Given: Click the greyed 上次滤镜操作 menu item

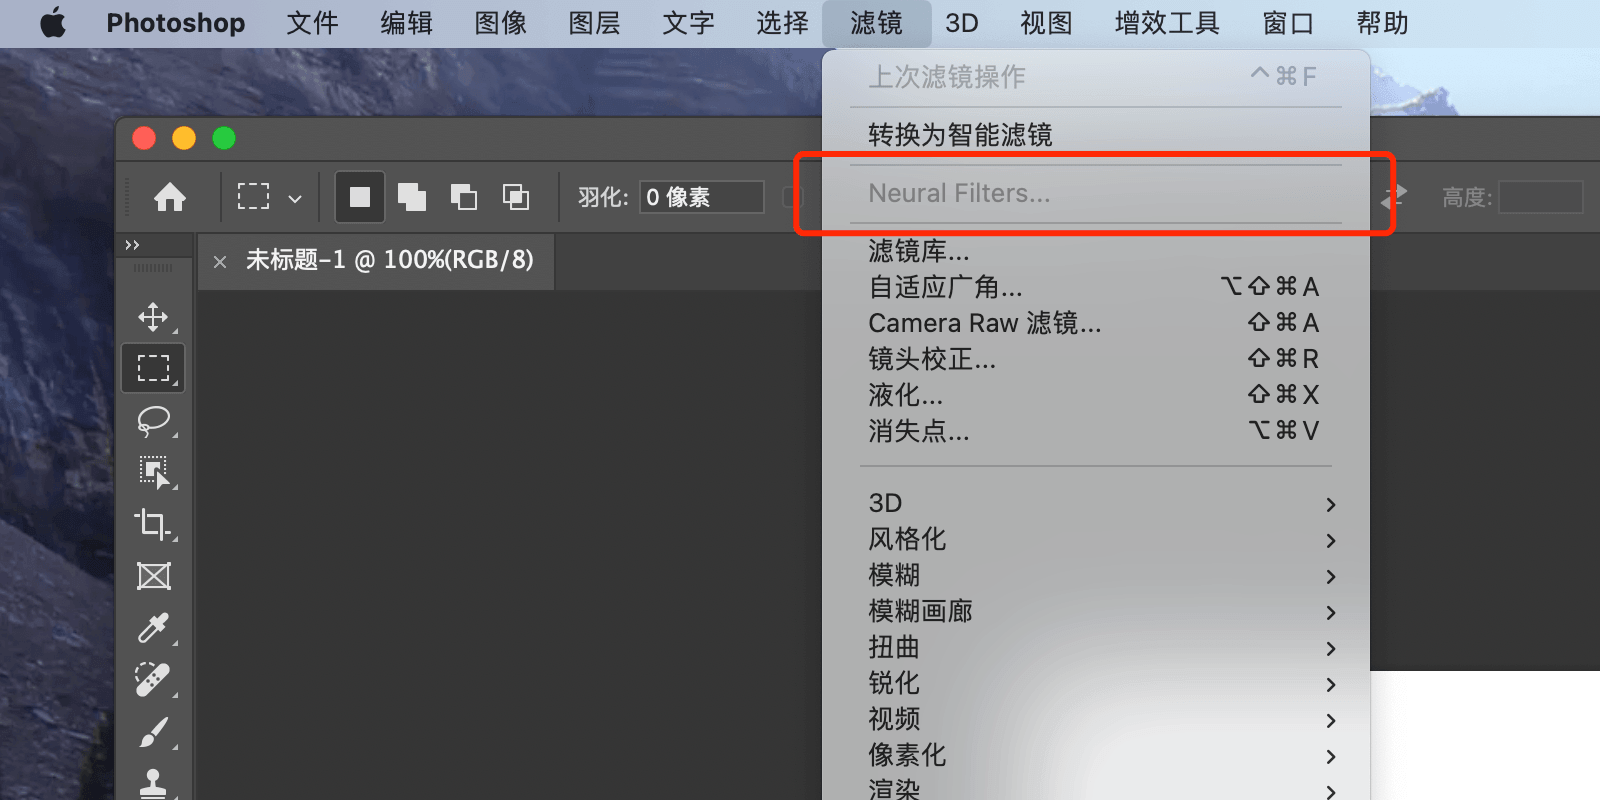Looking at the screenshot, I should (x=1096, y=77).
